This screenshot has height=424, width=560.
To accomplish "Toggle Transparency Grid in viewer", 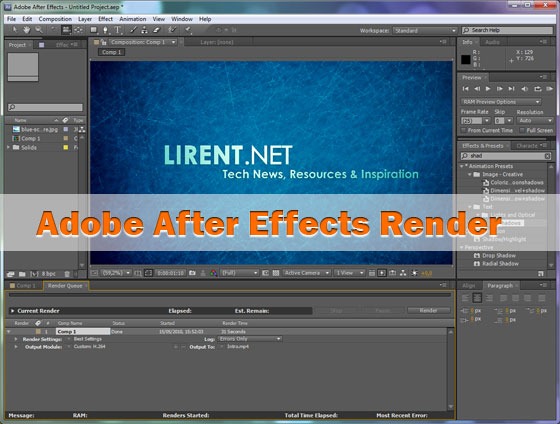I will (276, 273).
